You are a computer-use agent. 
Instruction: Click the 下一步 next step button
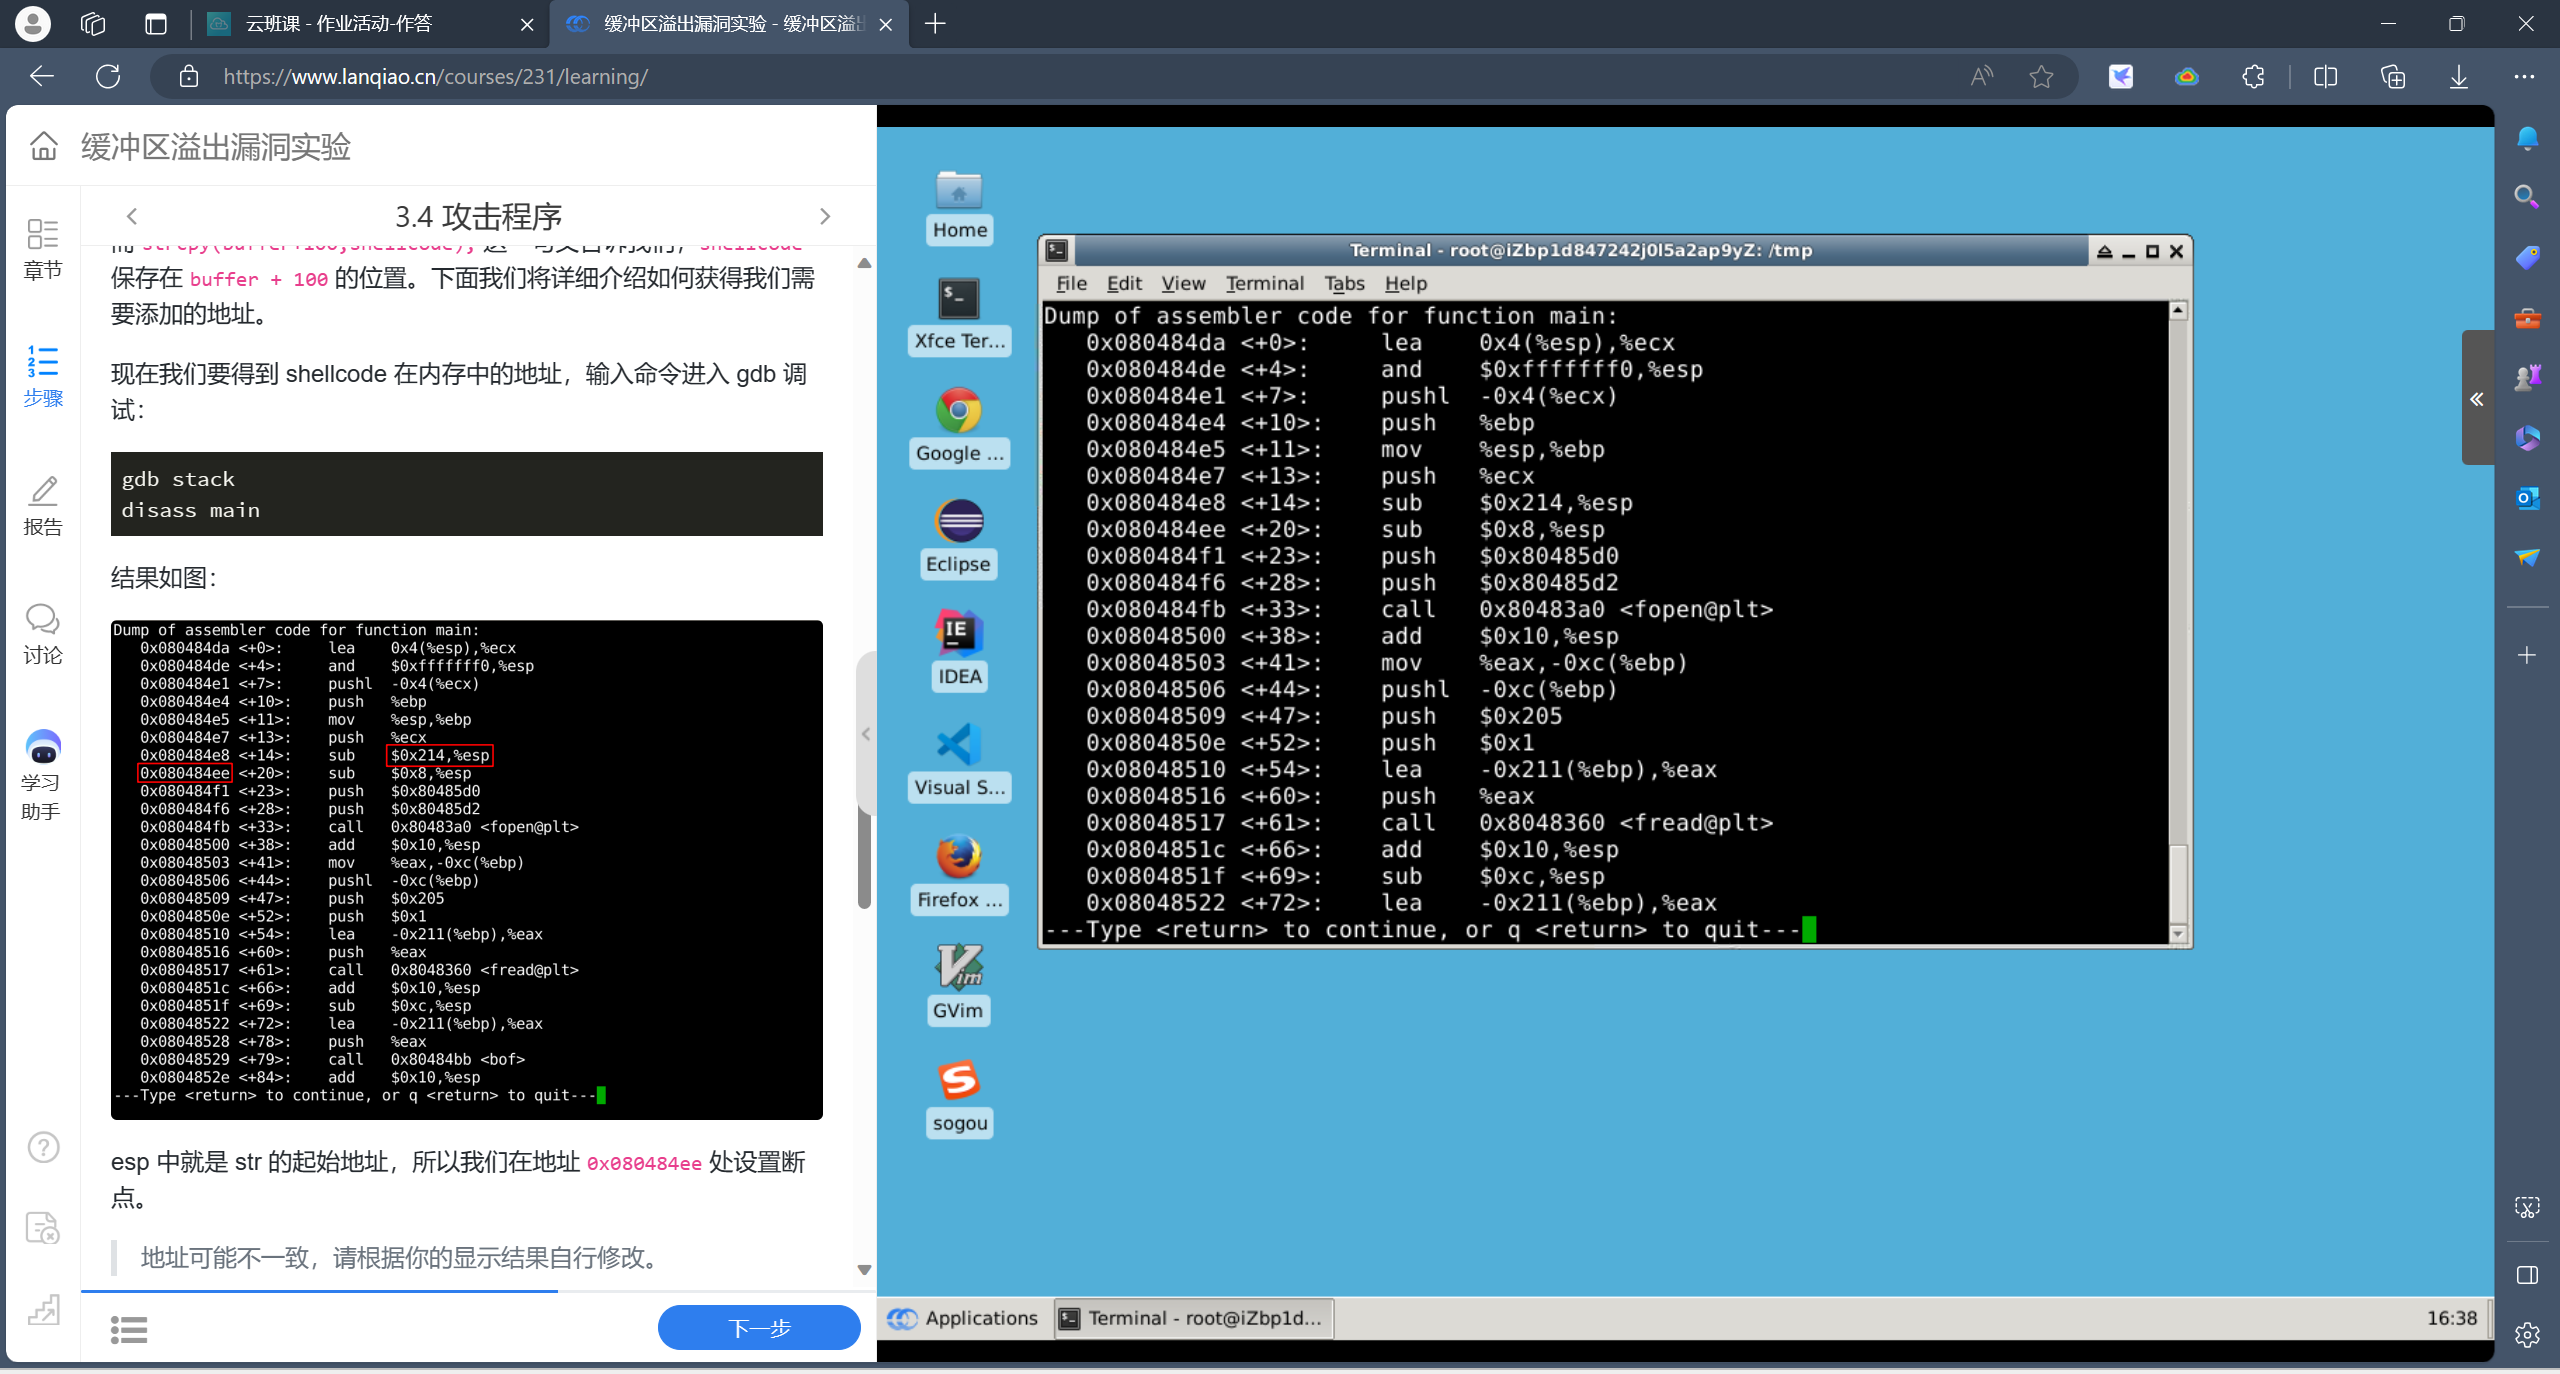(x=759, y=1327)
